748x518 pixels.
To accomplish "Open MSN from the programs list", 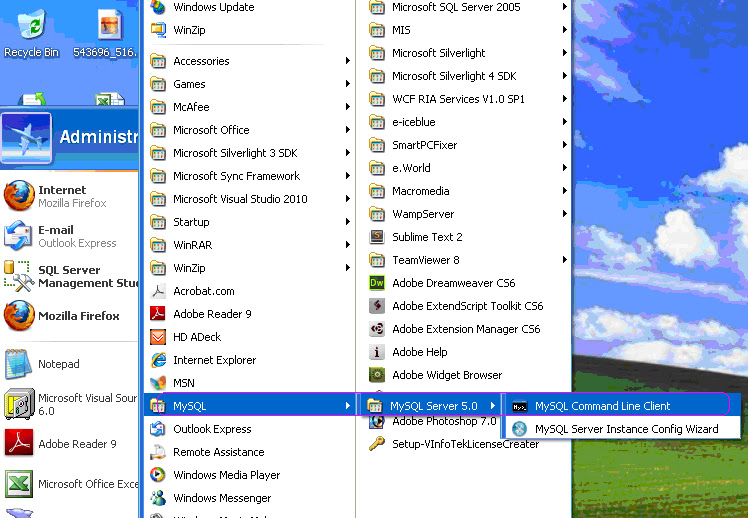I will [249, 383].
